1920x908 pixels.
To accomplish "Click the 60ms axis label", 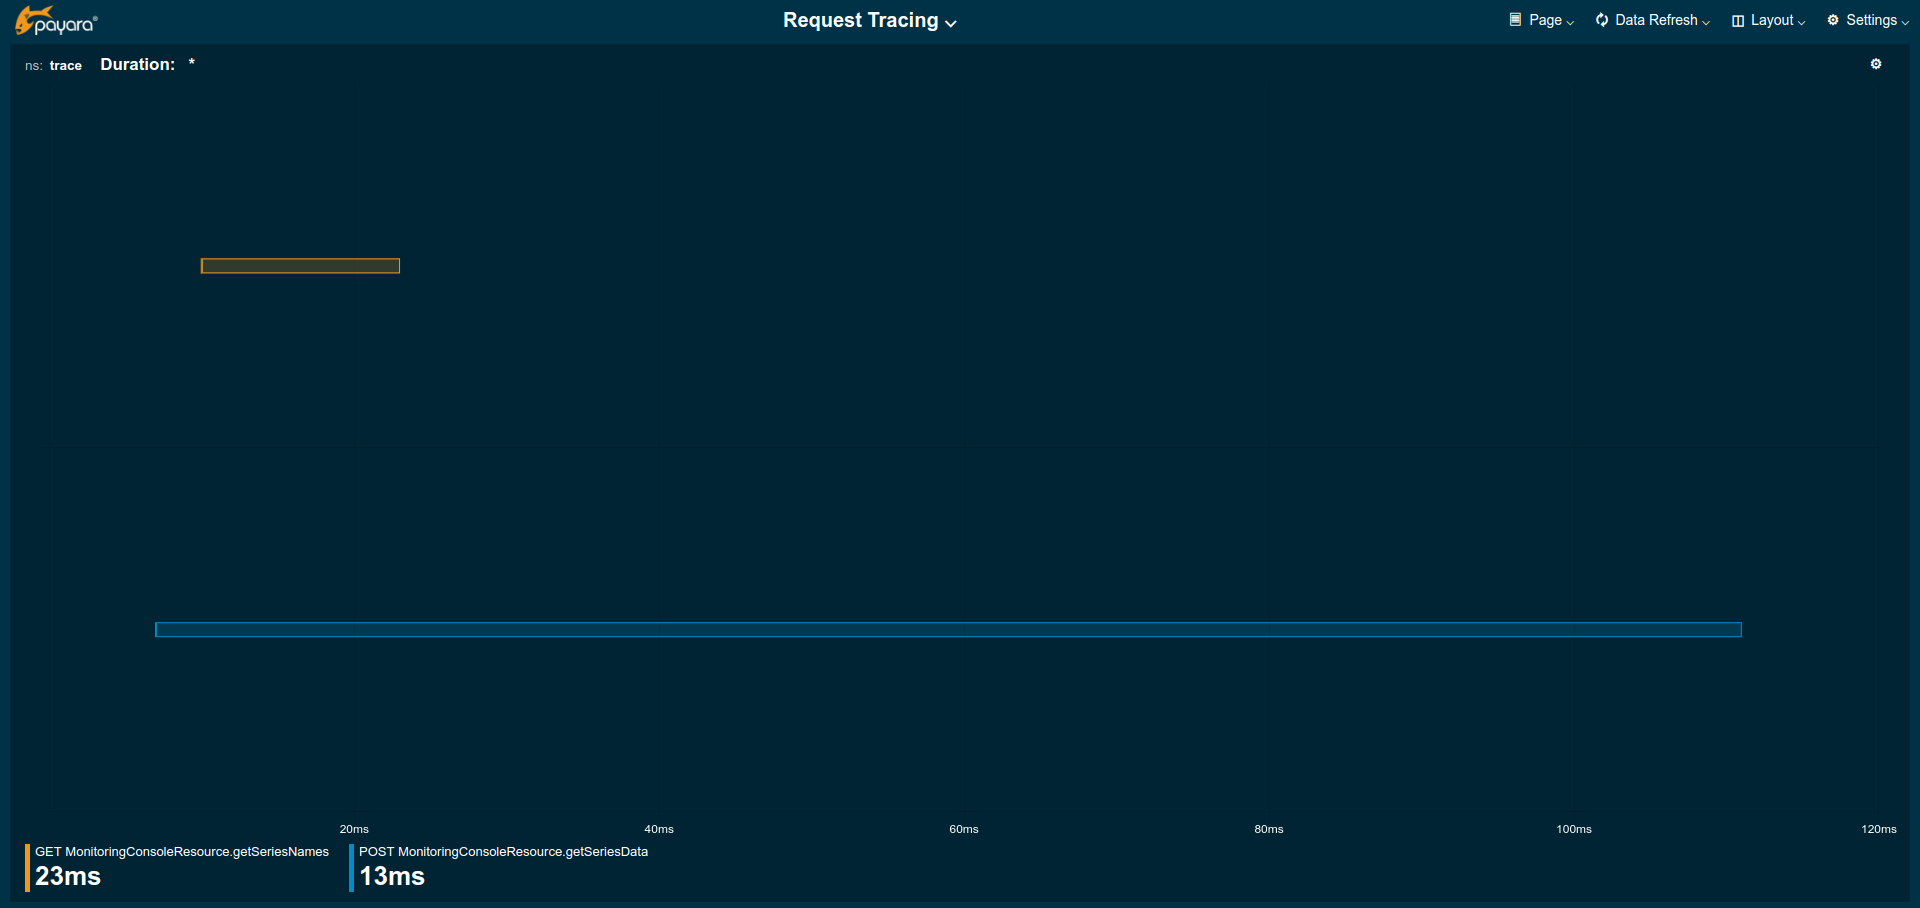I will [964, 829].
